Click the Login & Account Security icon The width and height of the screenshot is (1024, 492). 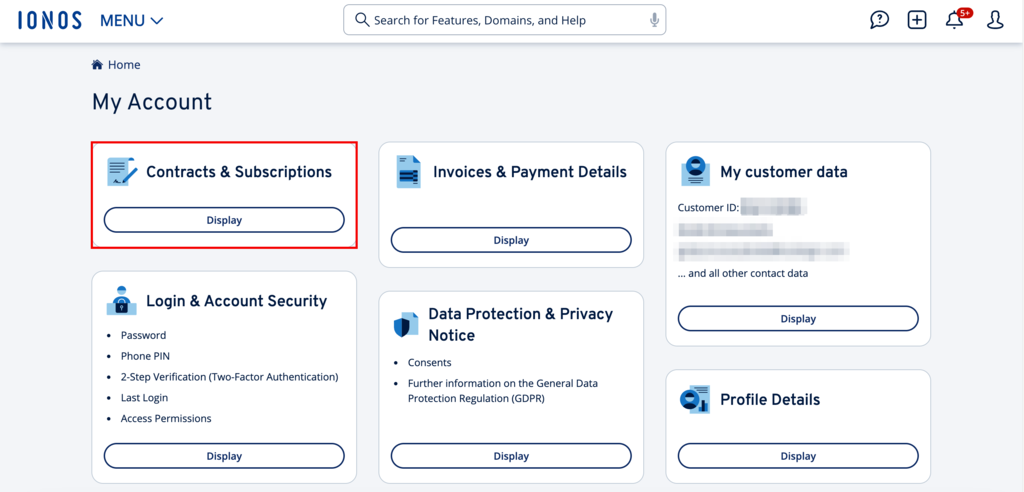coord(122,300)
